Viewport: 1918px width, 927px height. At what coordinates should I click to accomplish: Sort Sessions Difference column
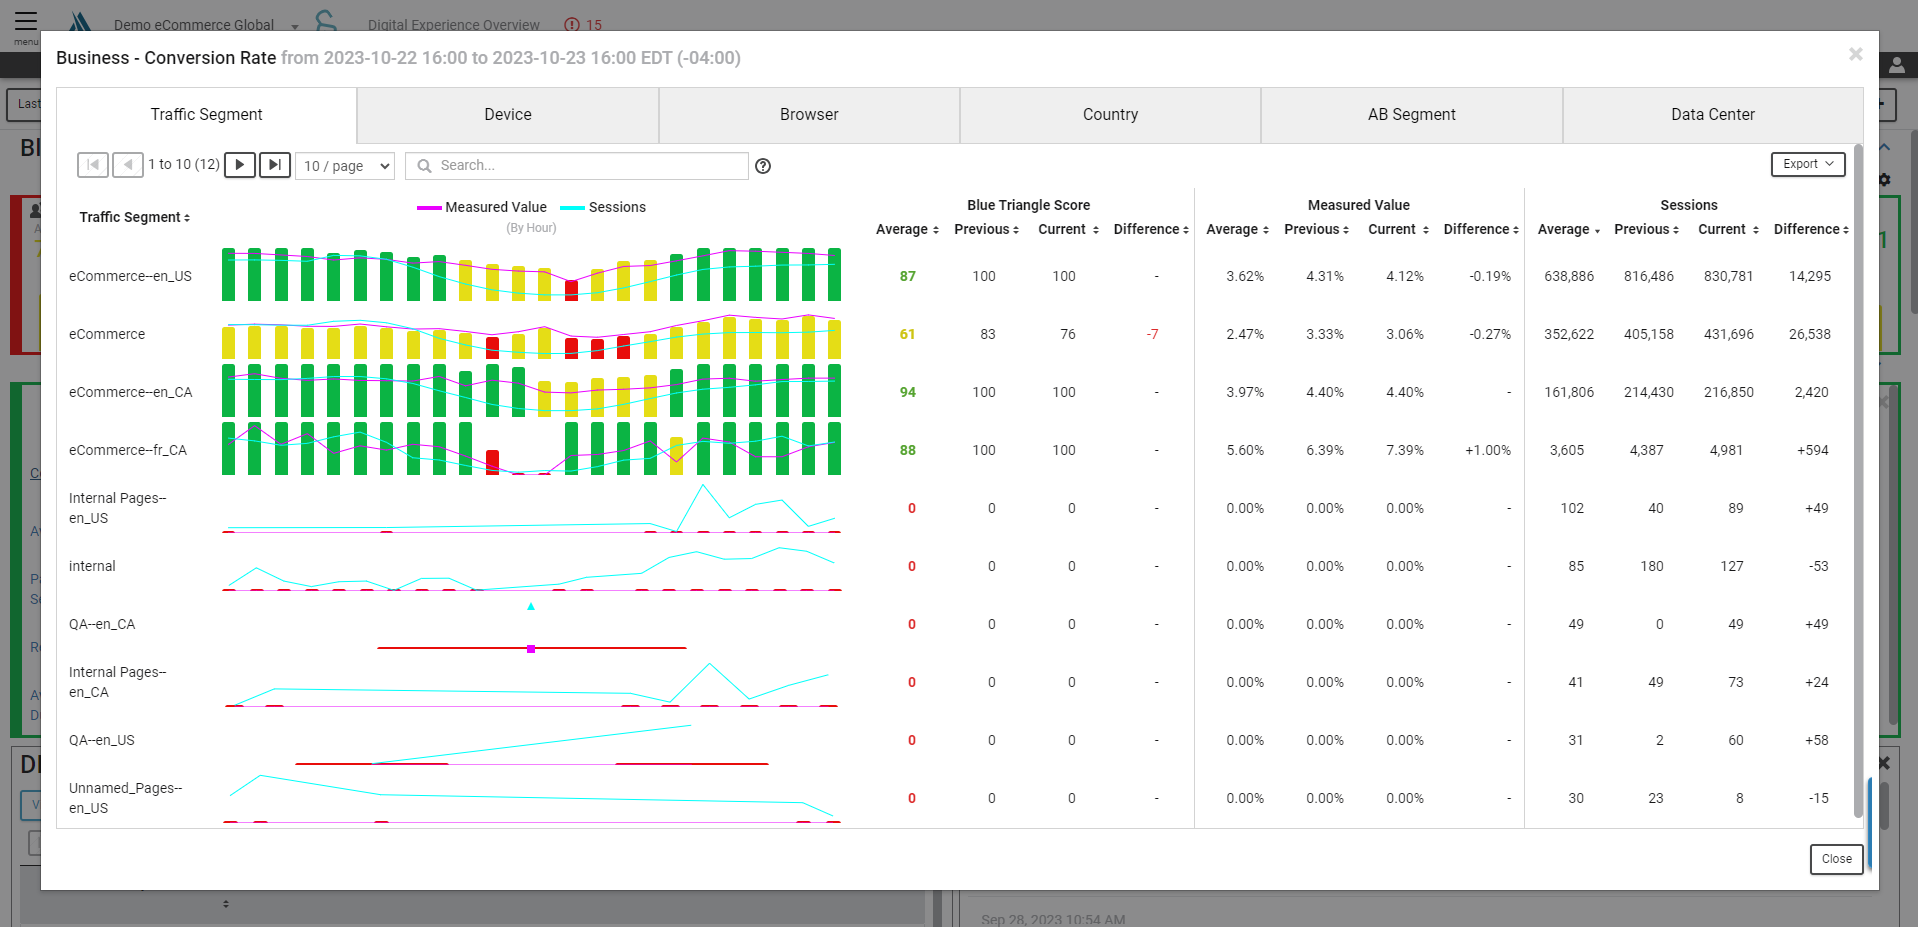coord(1811,229)
